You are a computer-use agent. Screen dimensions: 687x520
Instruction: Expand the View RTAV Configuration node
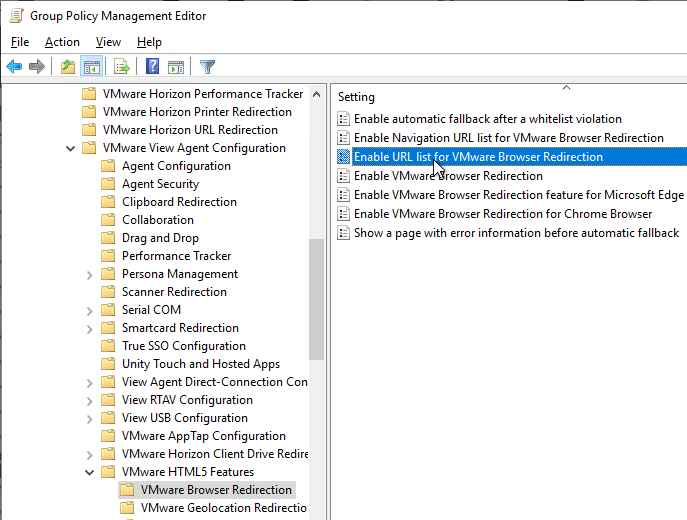89,400
